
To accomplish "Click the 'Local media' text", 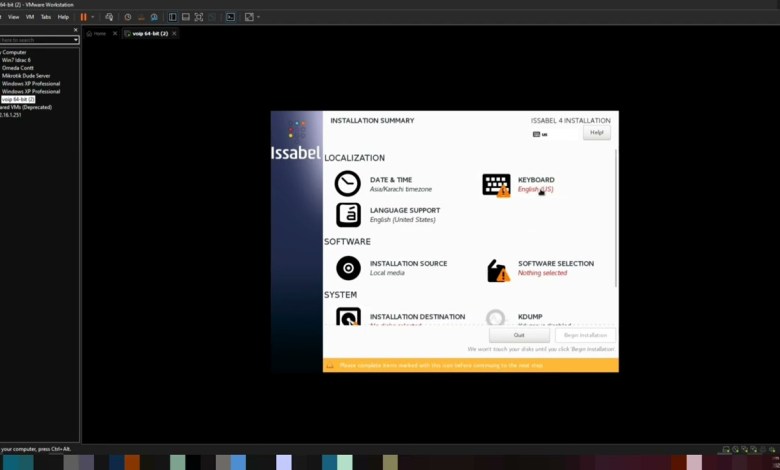I will click(387, 273).
